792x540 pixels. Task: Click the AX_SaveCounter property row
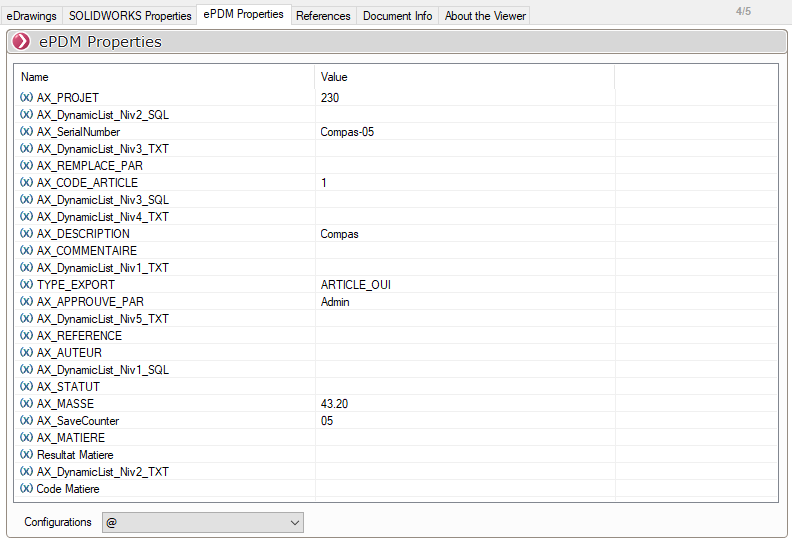point(78,421)
